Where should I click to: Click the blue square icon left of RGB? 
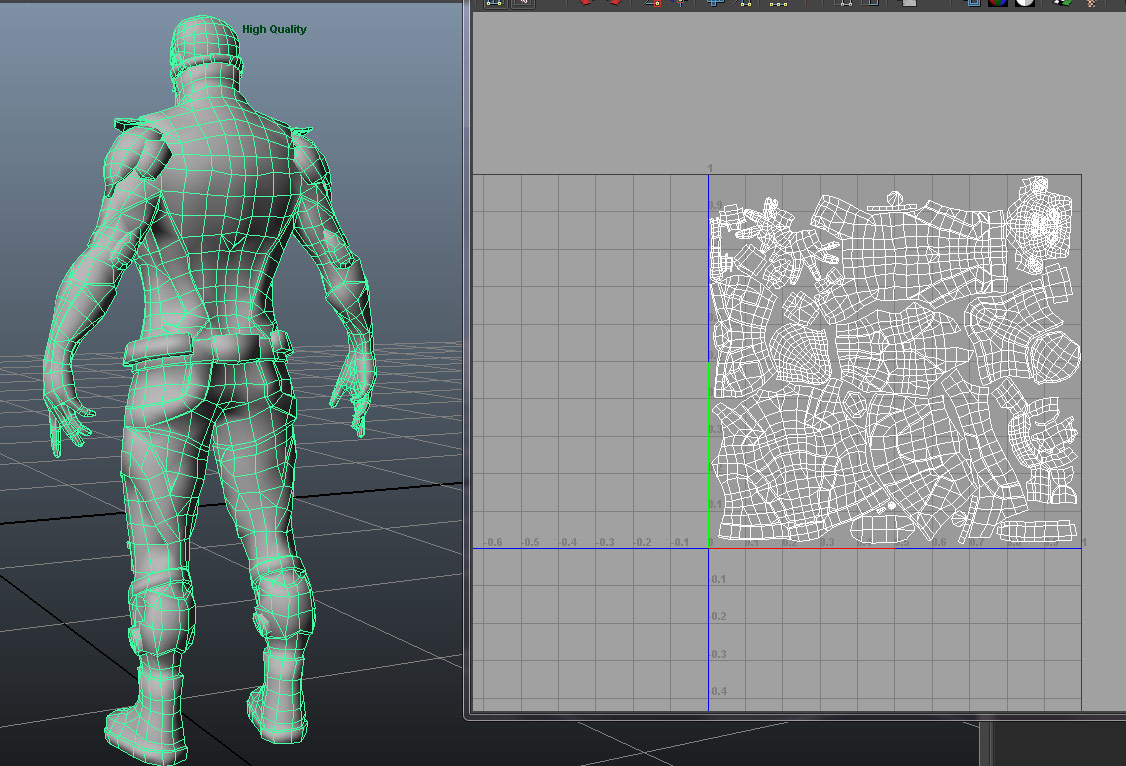(972, 3)
